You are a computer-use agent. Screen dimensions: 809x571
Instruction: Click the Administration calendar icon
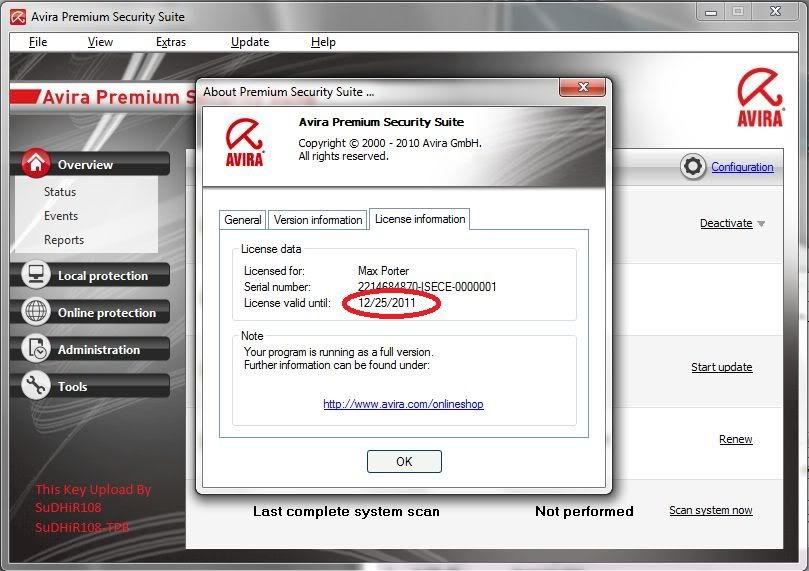36,349
